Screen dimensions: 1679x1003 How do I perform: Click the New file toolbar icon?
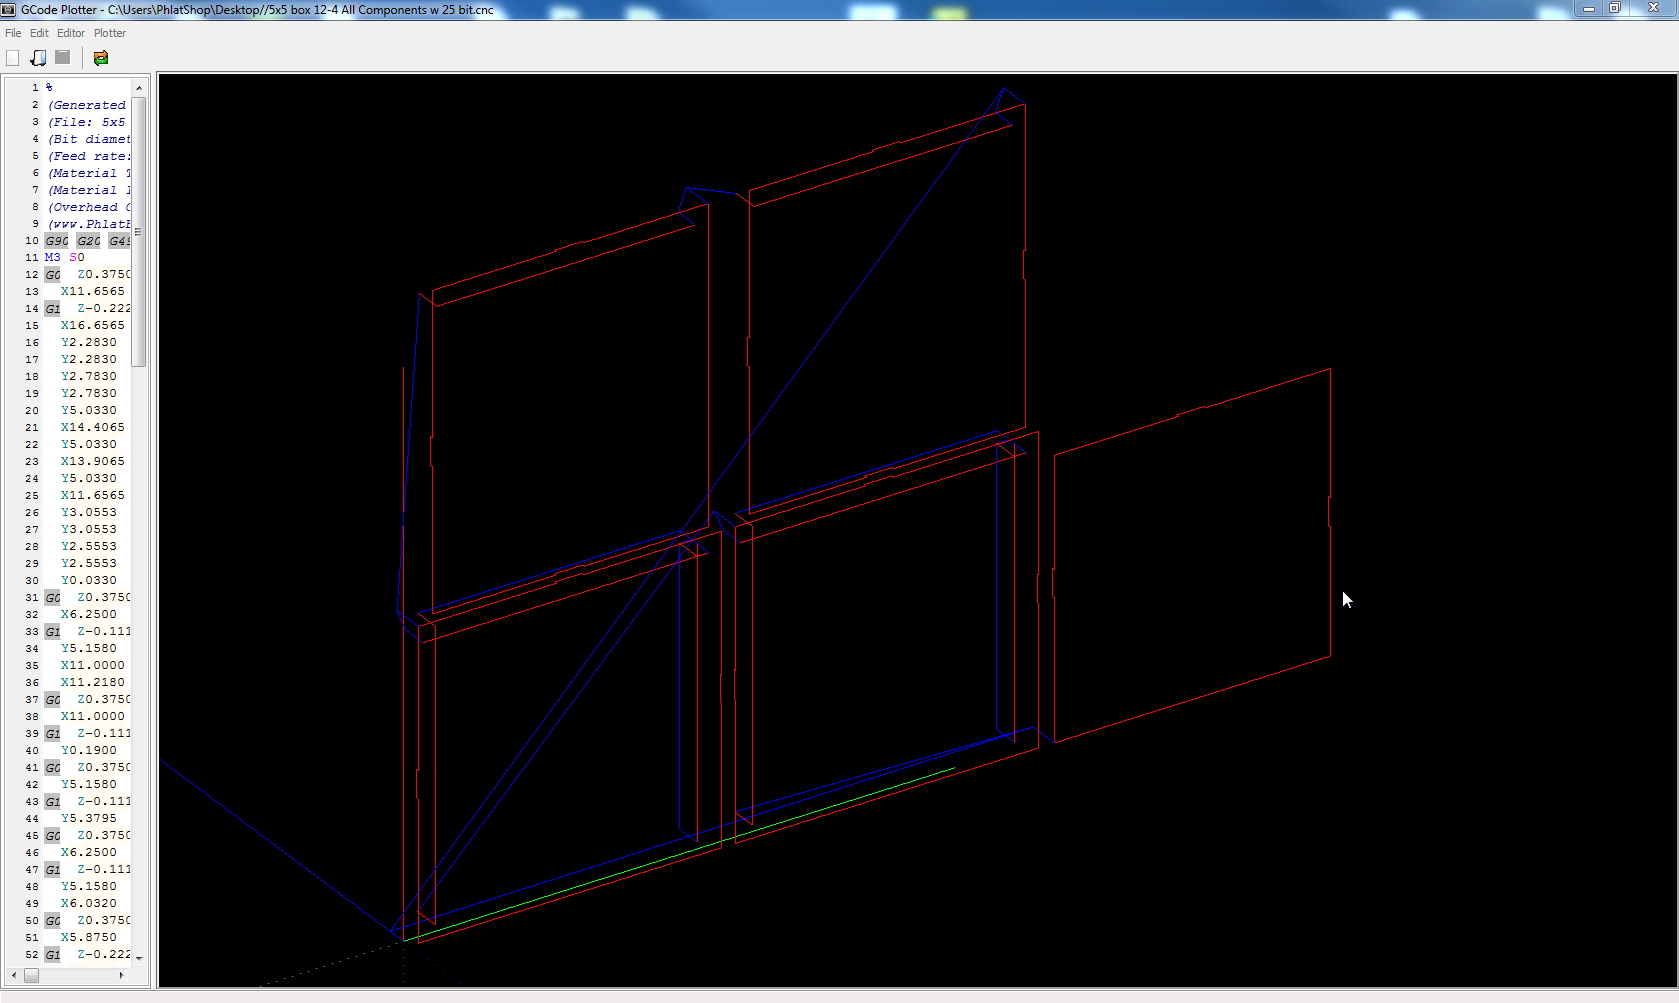click(x=13, y=58)
